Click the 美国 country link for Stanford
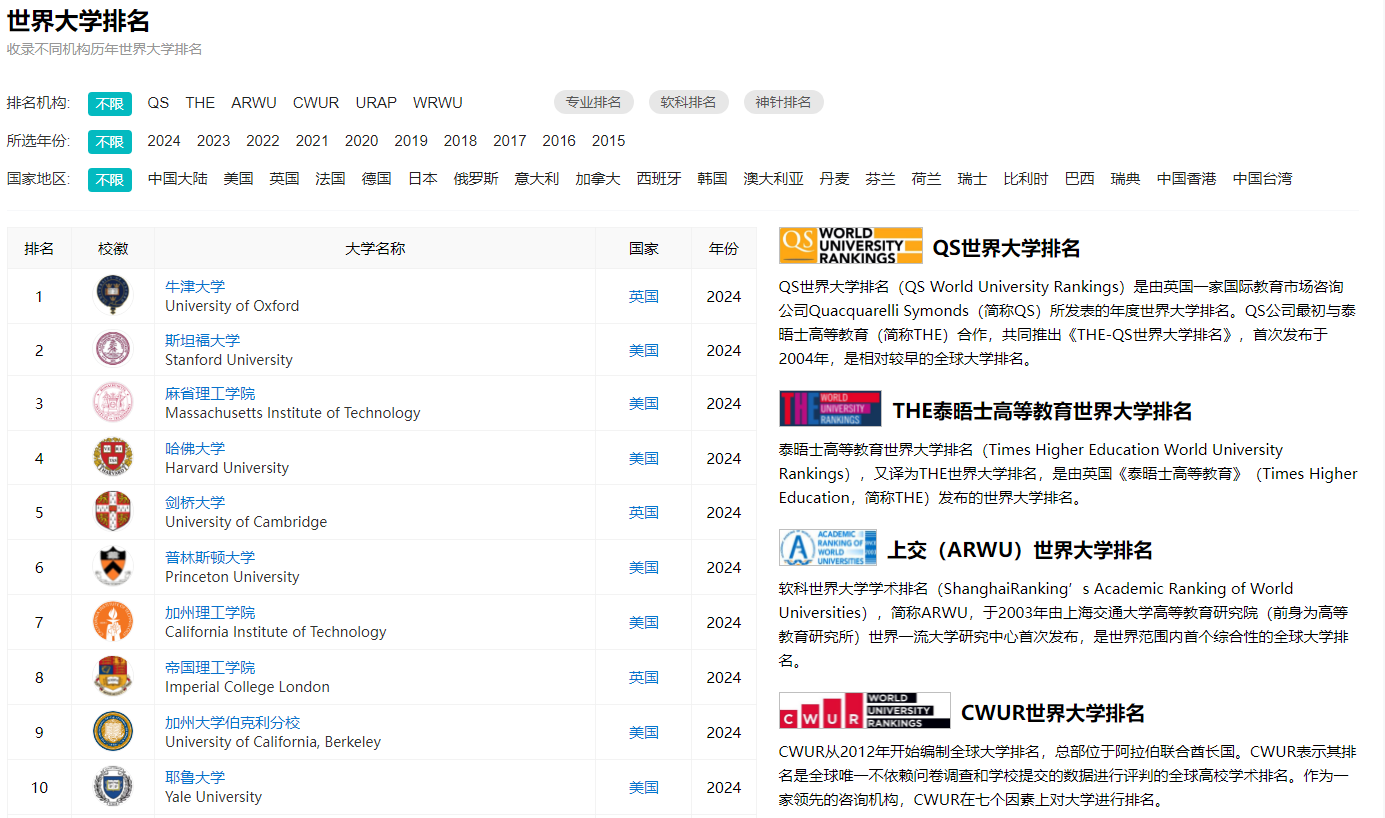Image resolution: width=1385 pixels, height=818 pixels. [643, 350]
